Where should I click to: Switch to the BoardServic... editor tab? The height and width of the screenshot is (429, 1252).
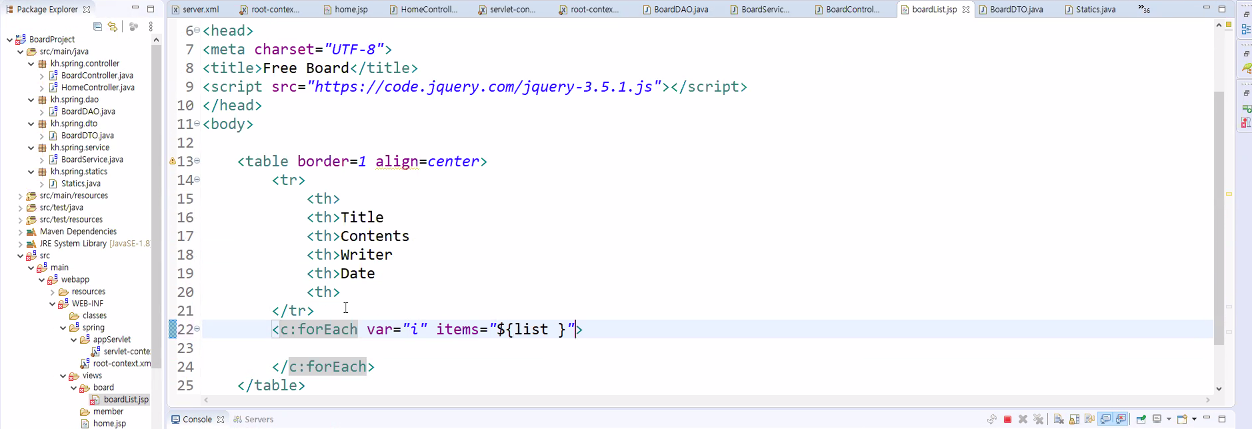766,9
